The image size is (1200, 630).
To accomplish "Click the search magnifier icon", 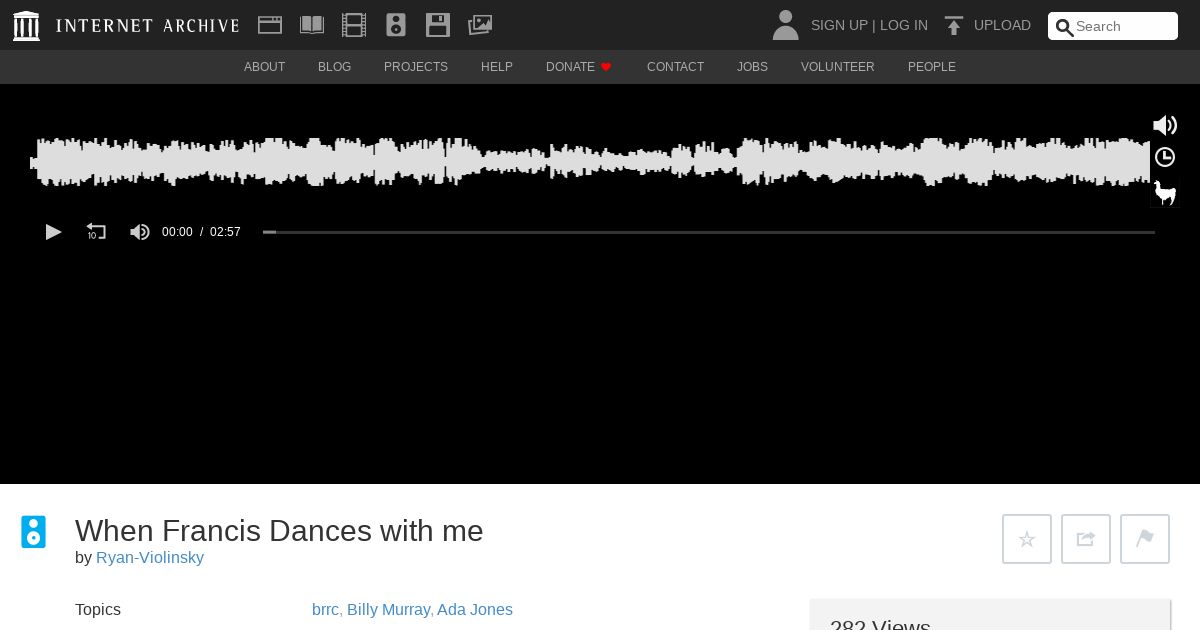I will (1065, 27).
